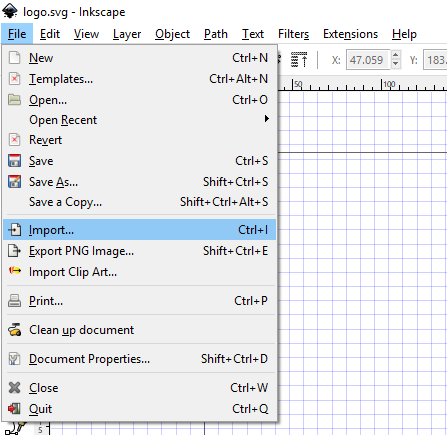Click the X coordinate input field
The height and width of the screenshot is (435, 447).
pos(368,60)
